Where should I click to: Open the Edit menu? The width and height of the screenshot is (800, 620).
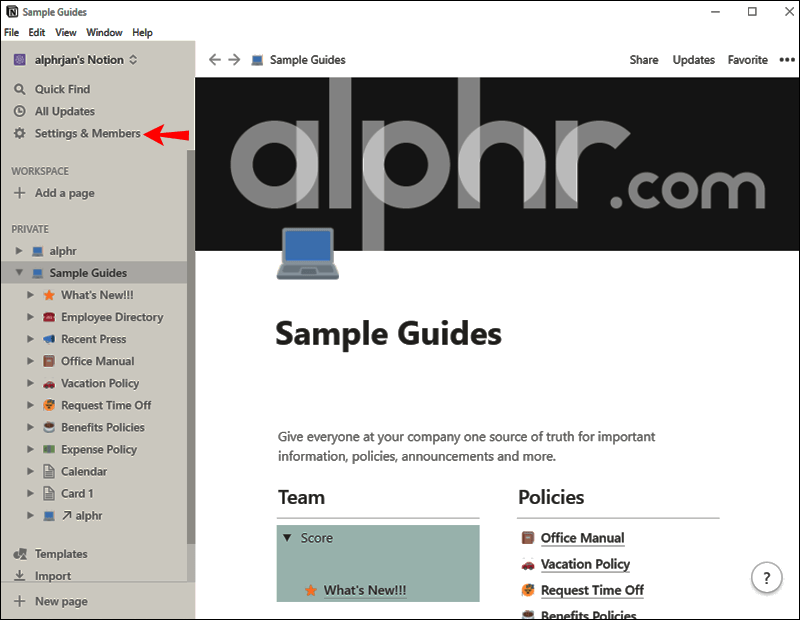point(37,32)
